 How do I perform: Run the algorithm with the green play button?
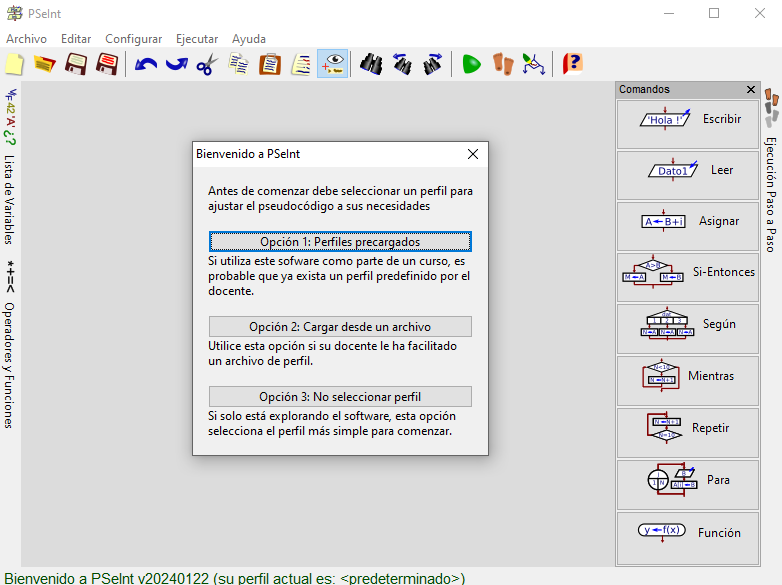[471, 64]
